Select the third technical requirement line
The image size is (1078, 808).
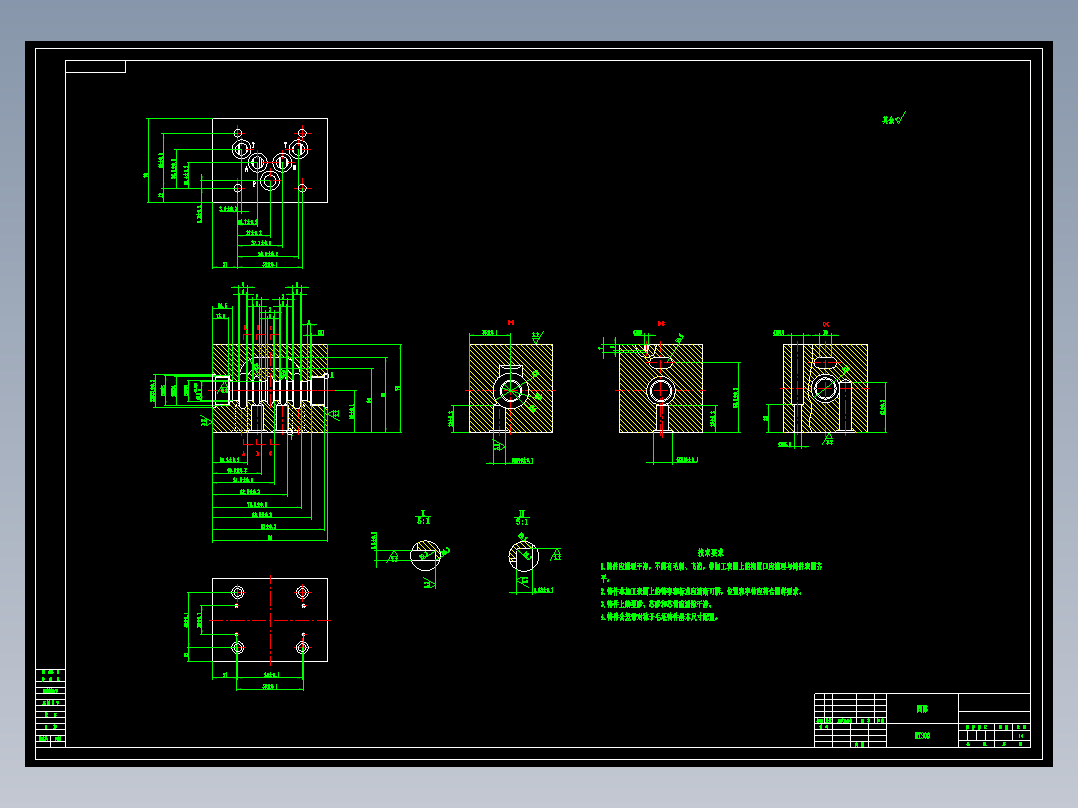coord(657,604)
